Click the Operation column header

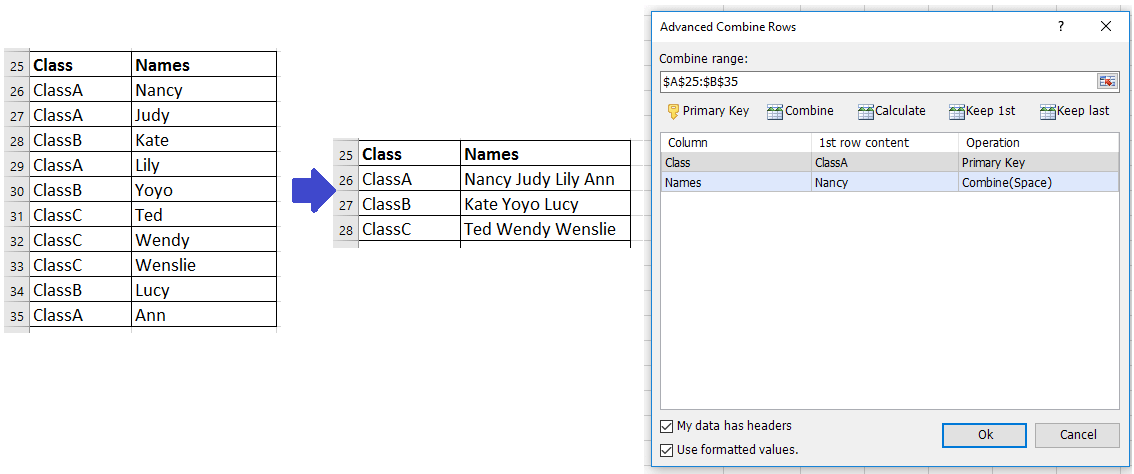[1038, 143]
